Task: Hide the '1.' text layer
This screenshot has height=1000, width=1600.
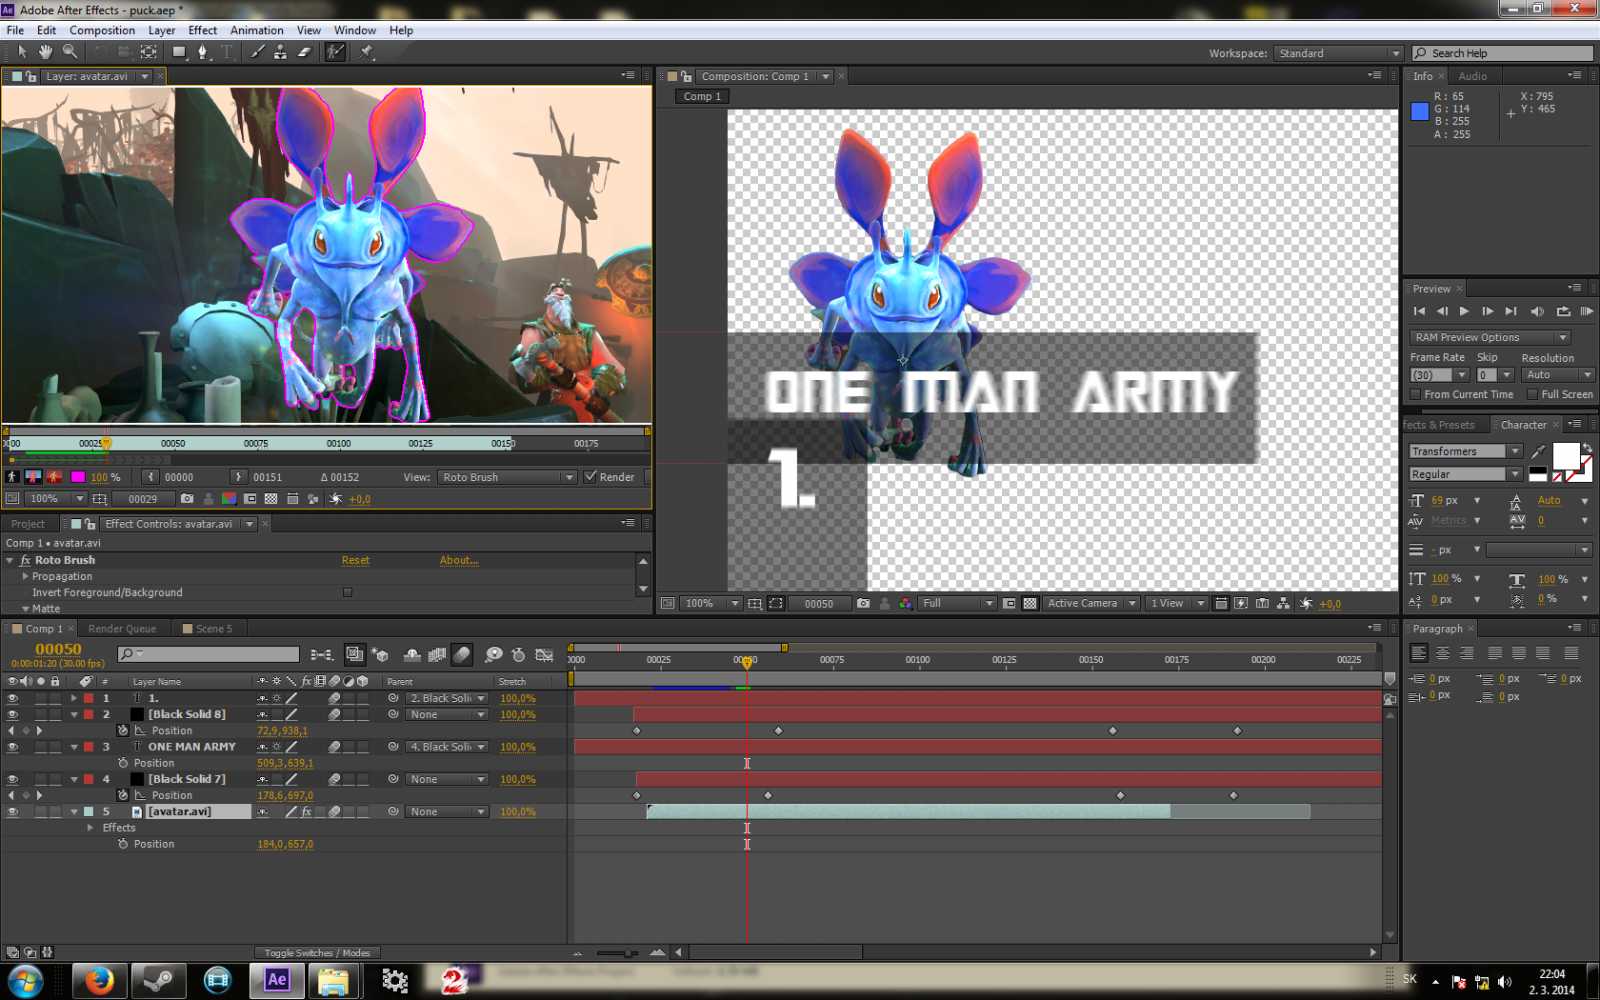Action: point(12,699)
